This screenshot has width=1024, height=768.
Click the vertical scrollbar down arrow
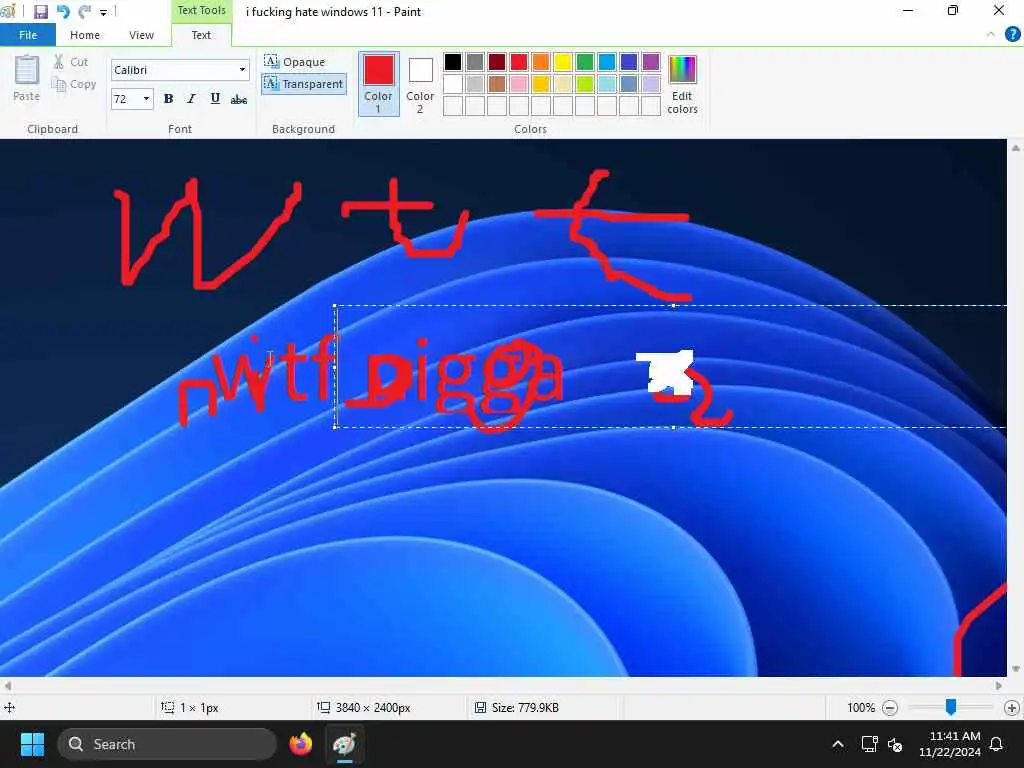(x=1016, y=669)
